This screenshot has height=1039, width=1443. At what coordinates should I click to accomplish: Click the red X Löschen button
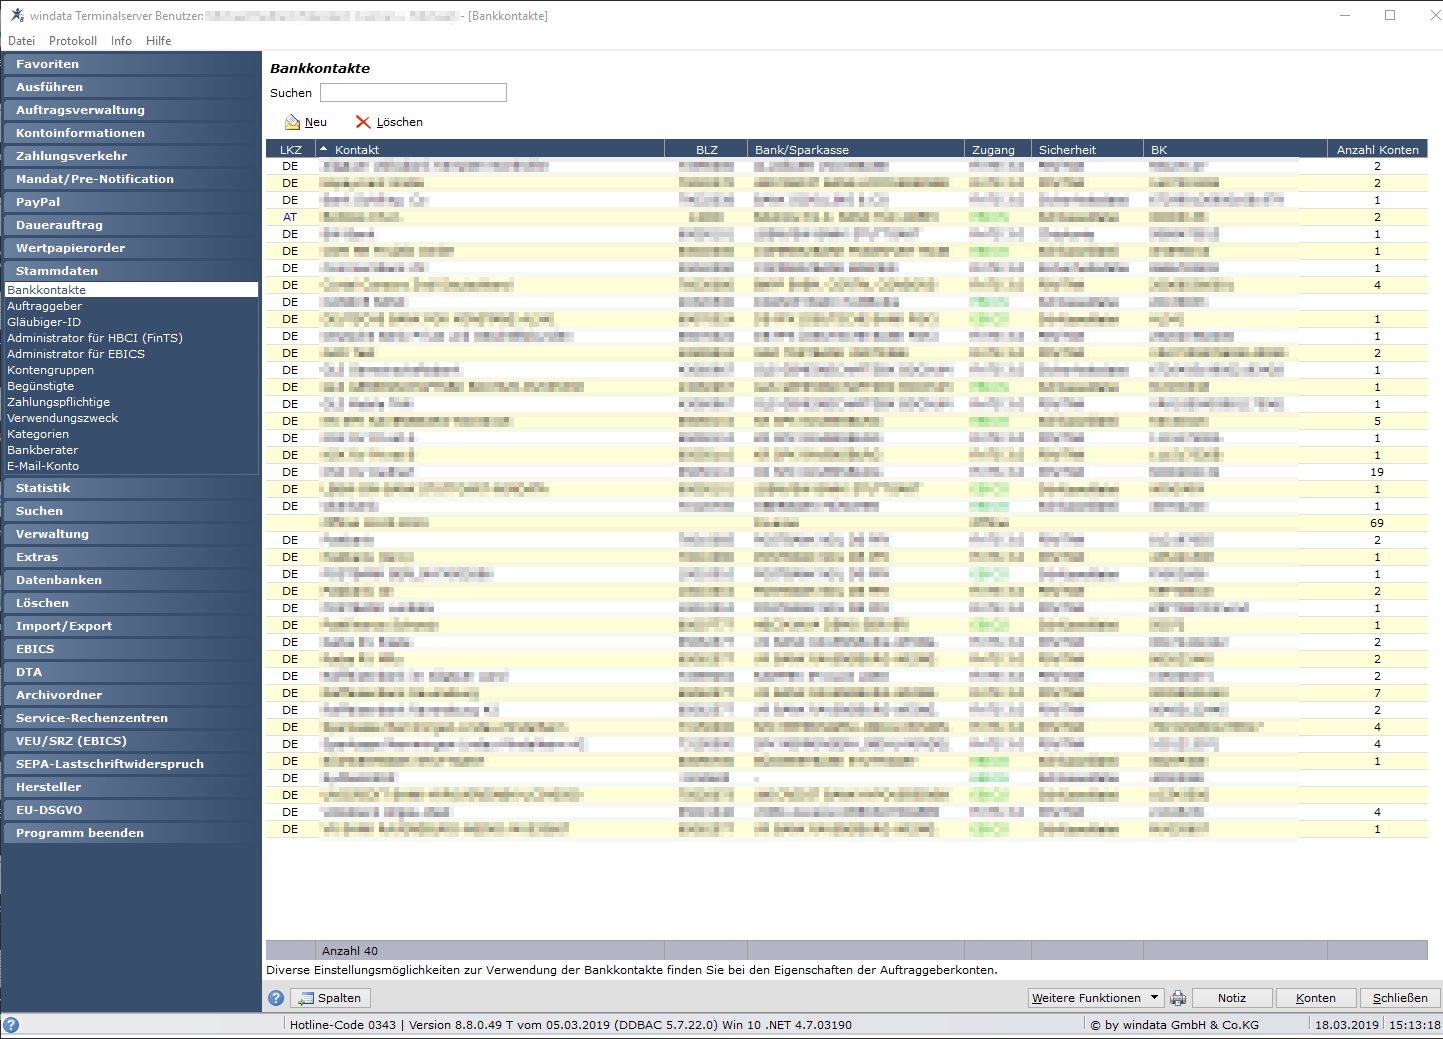(389, 122)
